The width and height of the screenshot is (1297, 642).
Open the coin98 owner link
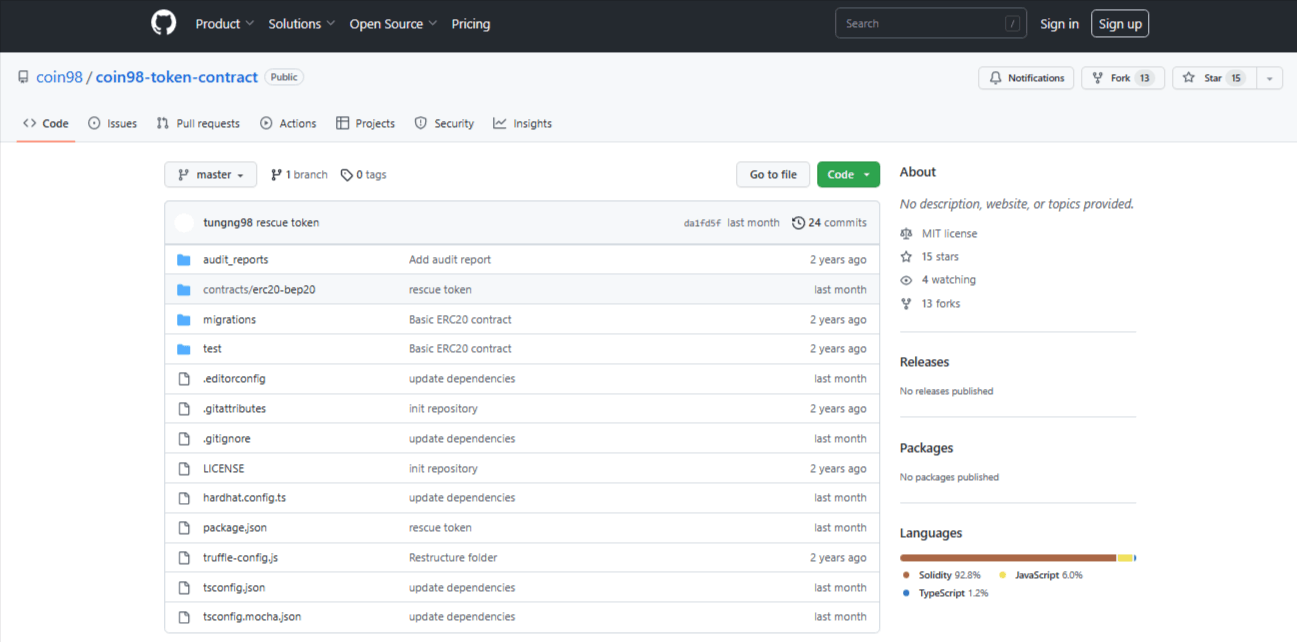[x=59, y=77]
